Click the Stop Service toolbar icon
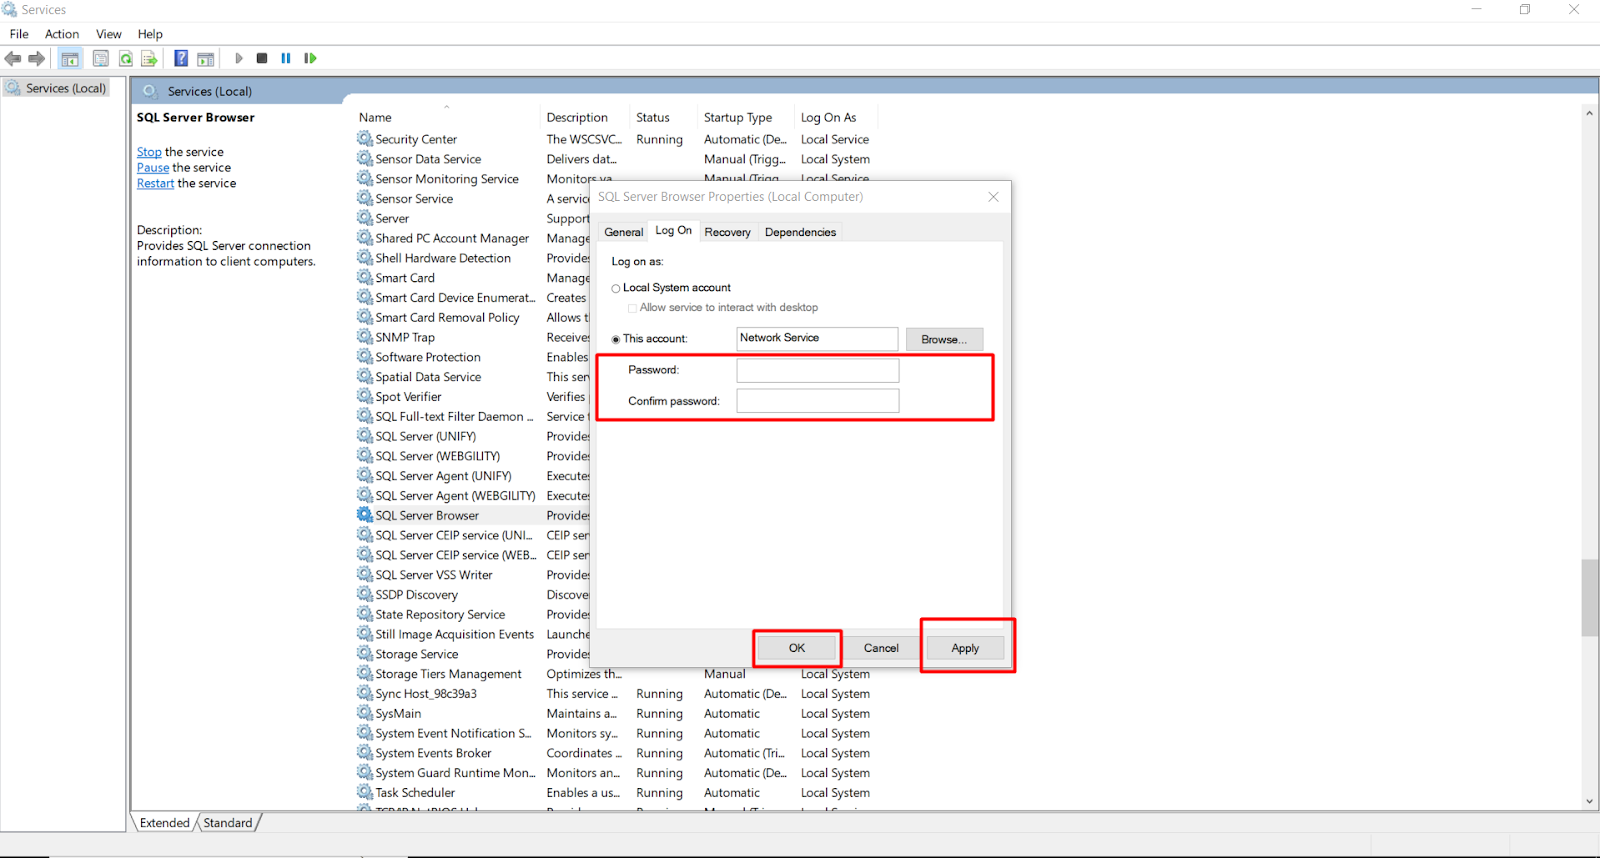Image resolution: width=1600 pixels, height=858 pixels. click(x=262, y=58)
